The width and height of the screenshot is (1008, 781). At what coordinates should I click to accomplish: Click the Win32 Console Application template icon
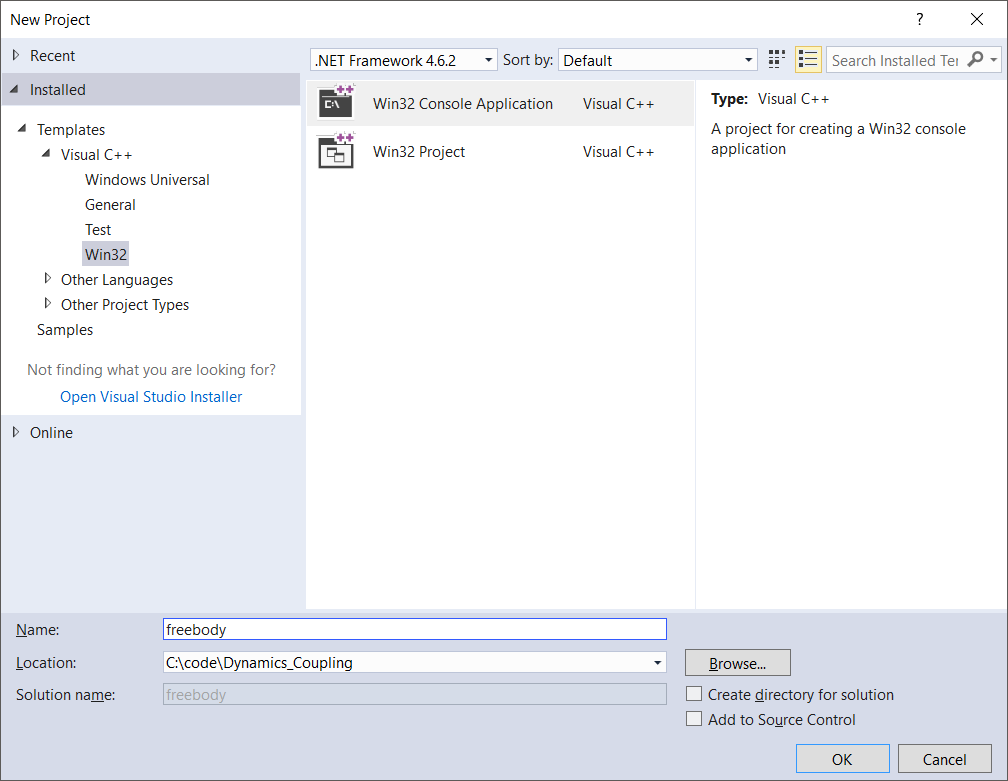[x=335, y=104]
